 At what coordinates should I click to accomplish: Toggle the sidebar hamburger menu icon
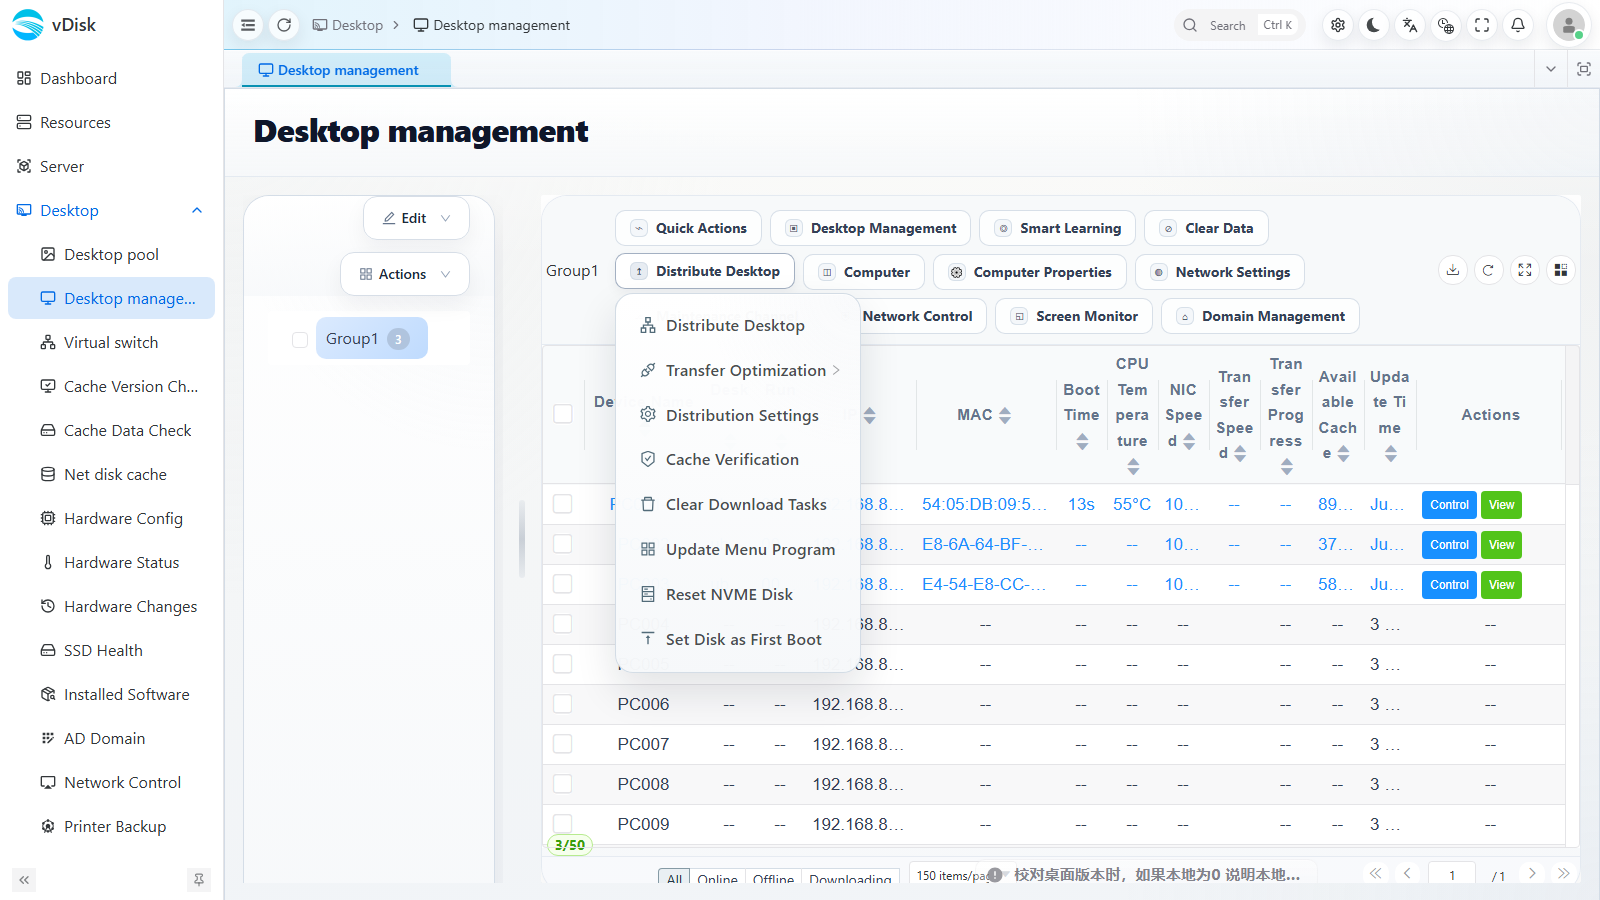coord(248,25)
